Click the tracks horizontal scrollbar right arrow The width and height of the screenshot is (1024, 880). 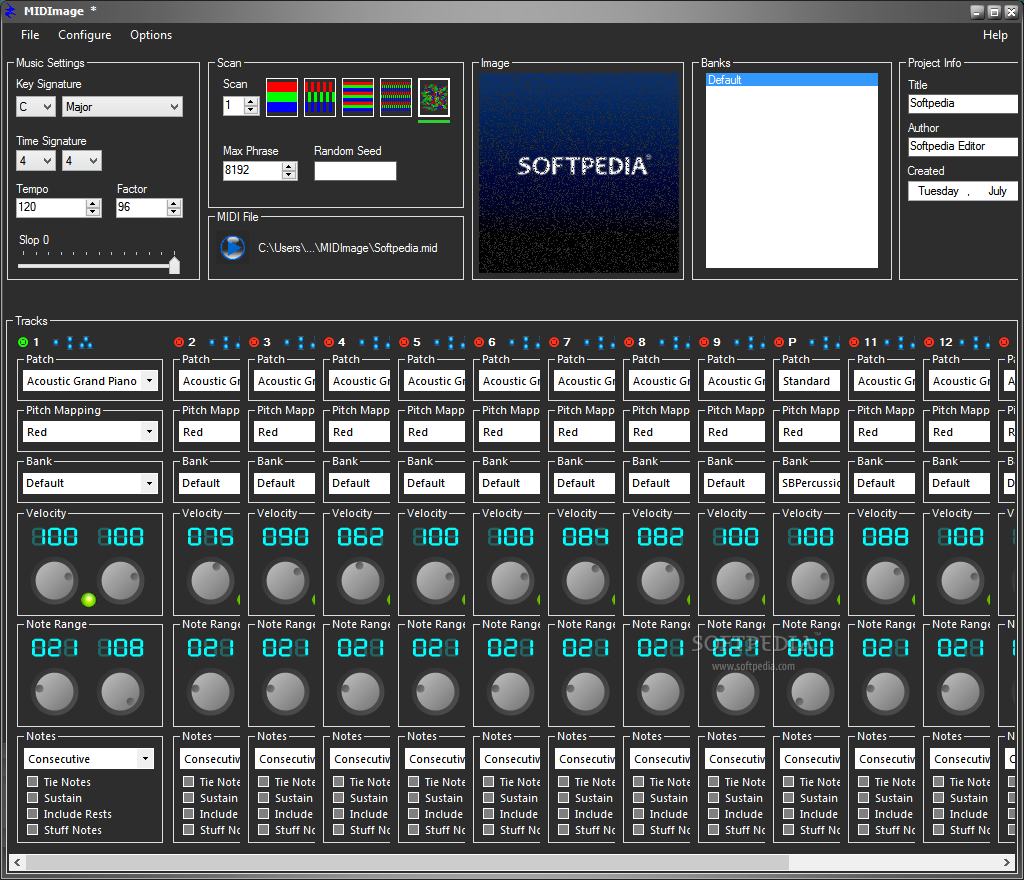1007,862
